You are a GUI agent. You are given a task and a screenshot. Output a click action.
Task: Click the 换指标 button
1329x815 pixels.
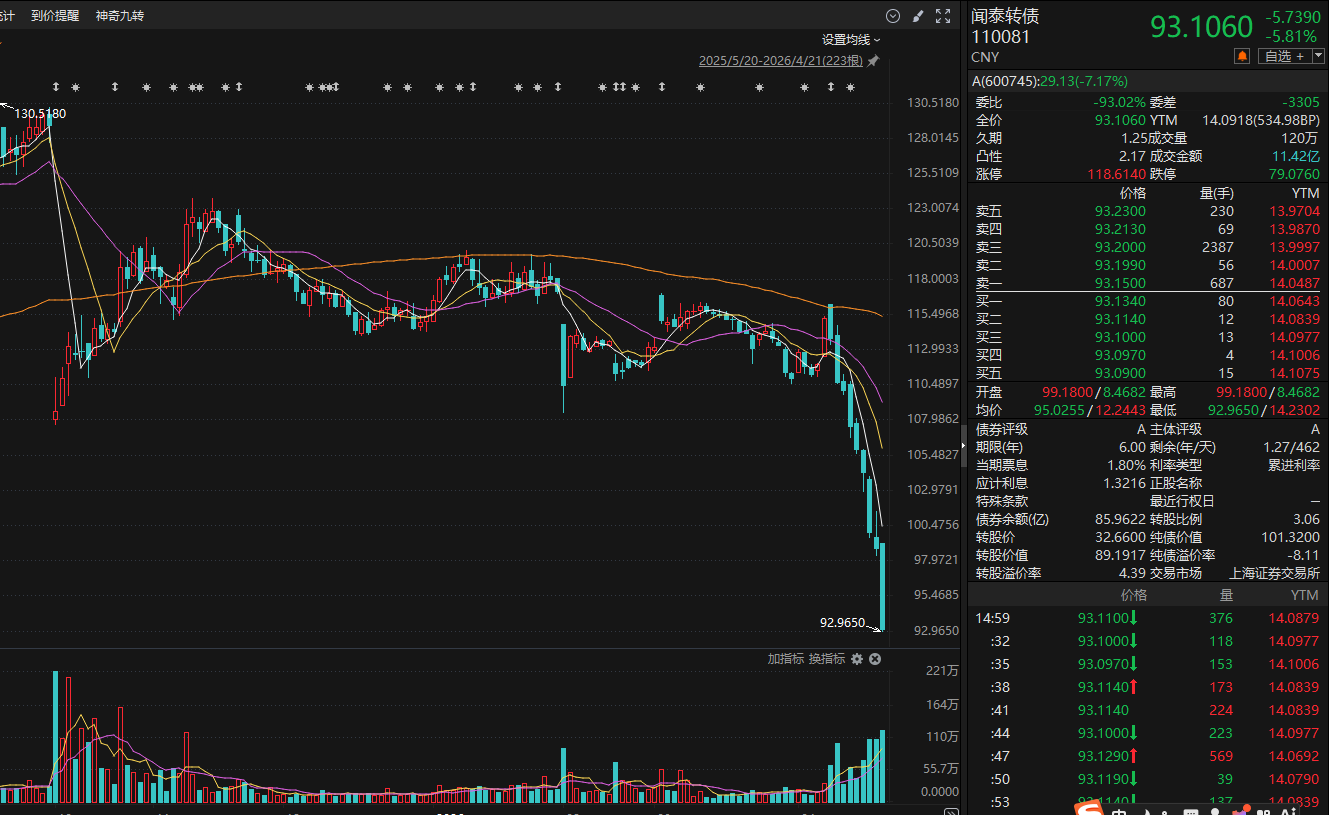[827, 659]
